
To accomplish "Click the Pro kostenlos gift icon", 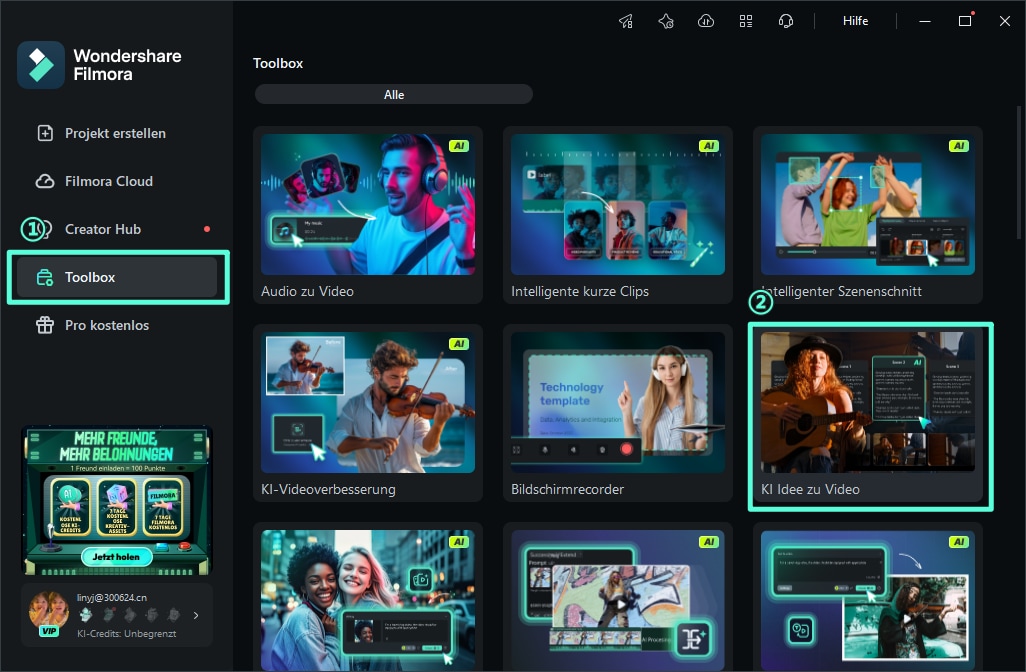I will click(45, 325).
